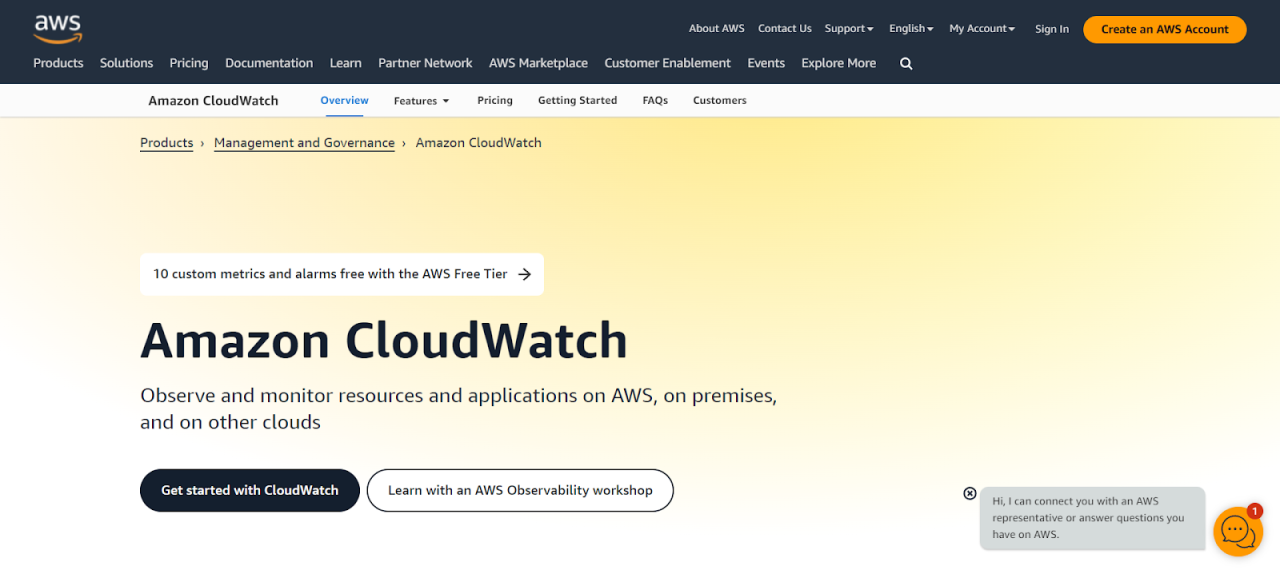This screenshot has width=1280, height=578.
Task: Open the Products breadcrumb link
Action: [166, 143]
